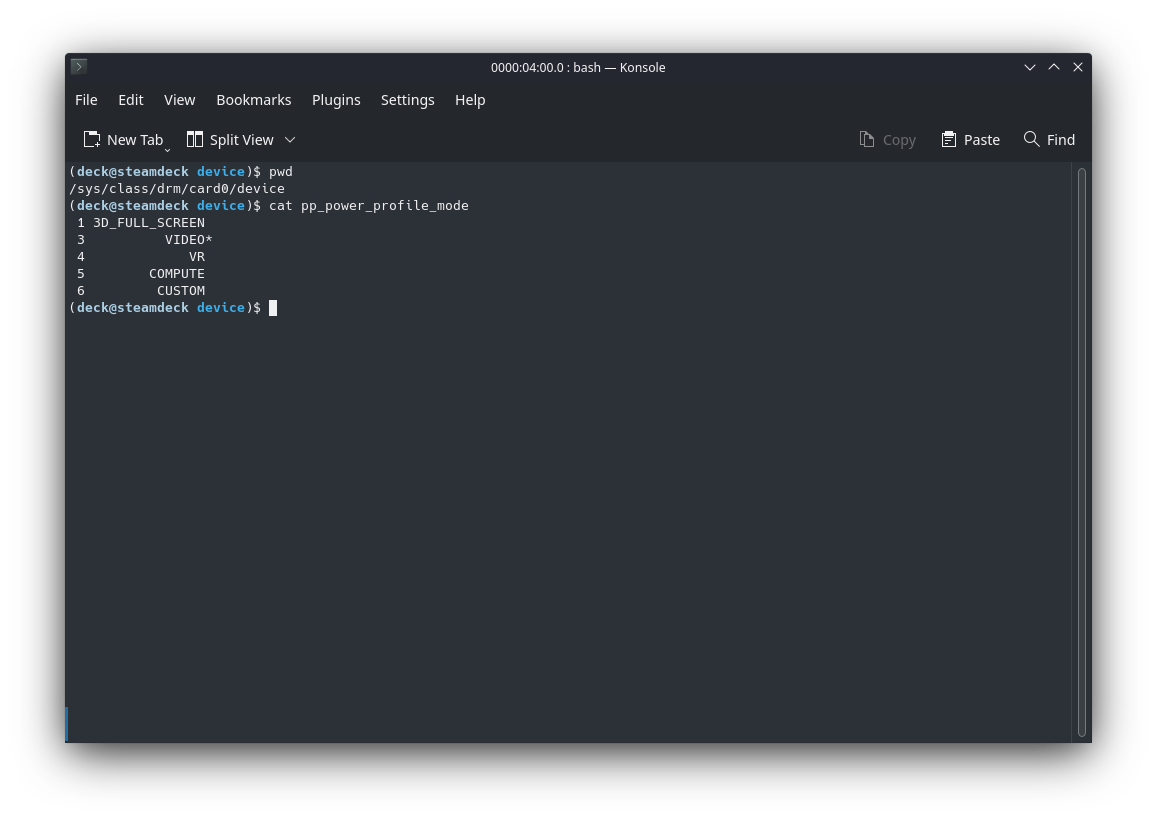Screen dimensions: 1157x820
Task: Expand the New Tab dropdown arrow
Action: pyautogui.click(x=167, y=150)
